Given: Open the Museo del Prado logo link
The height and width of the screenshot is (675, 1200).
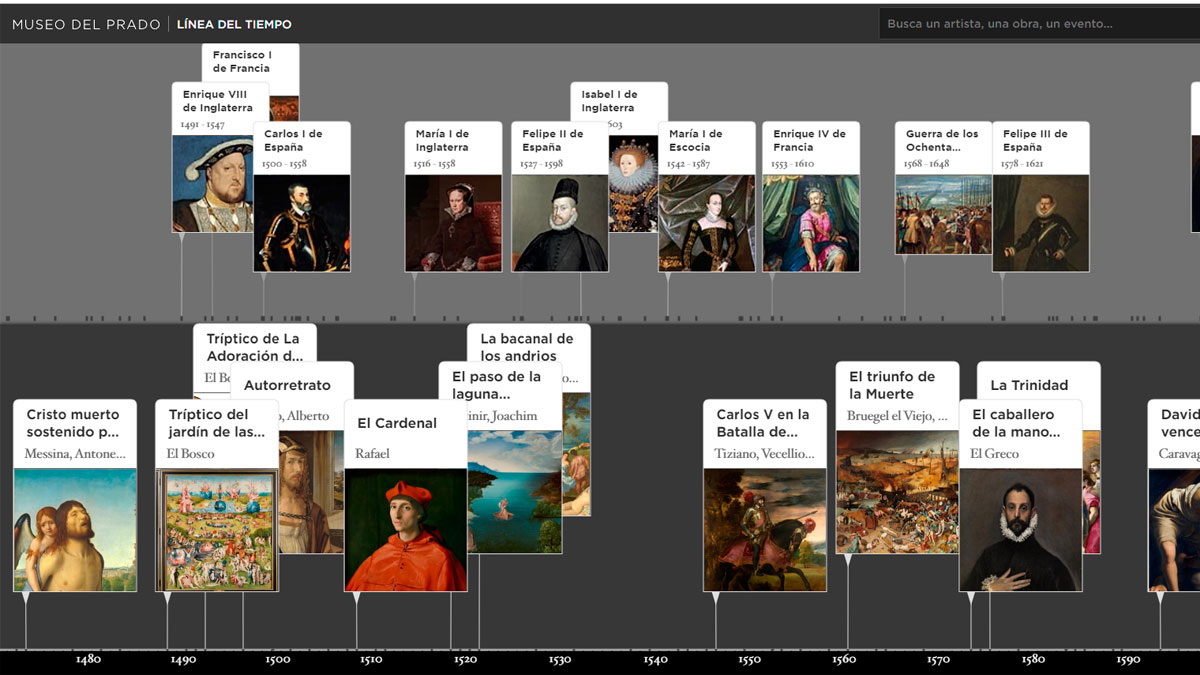Looking at the screenshot, I should point(85,24).
